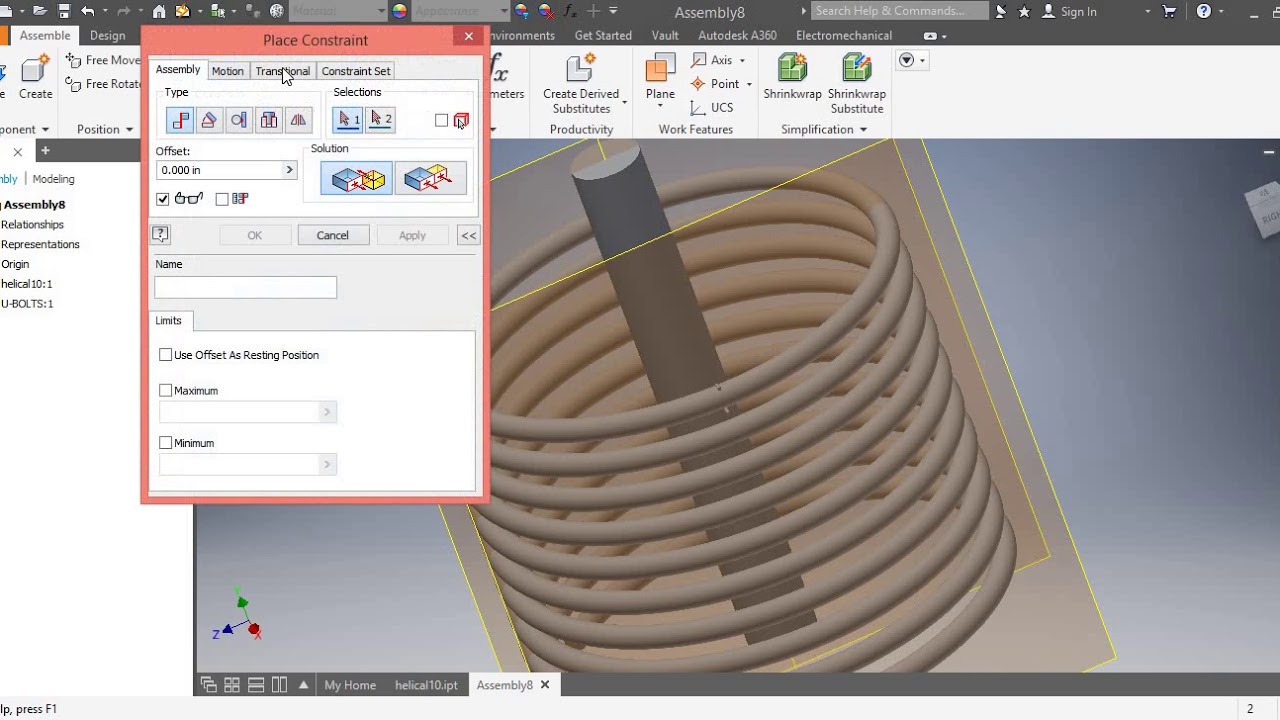Activate First Selection button
Viewport: 1280px width, 720px height.
click(348, 120)
